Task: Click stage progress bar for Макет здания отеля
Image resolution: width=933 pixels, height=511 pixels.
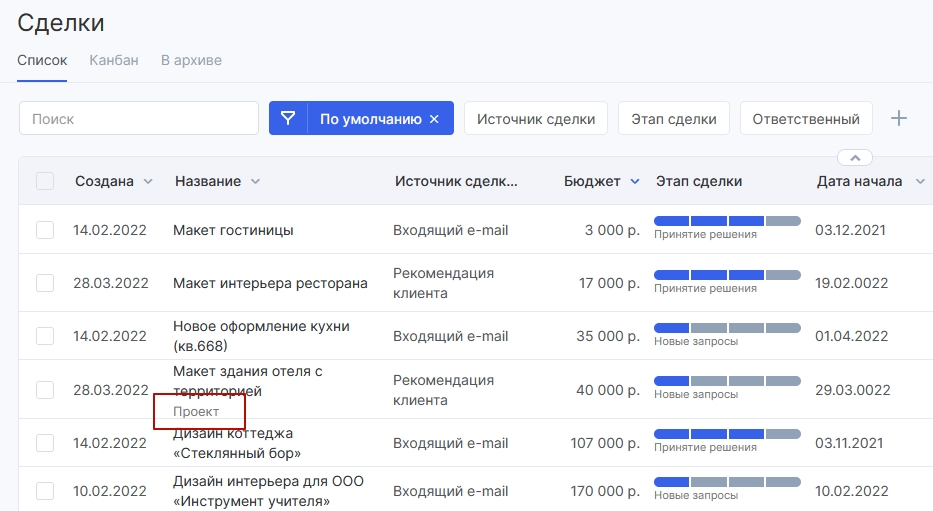Action: point(727,381)
